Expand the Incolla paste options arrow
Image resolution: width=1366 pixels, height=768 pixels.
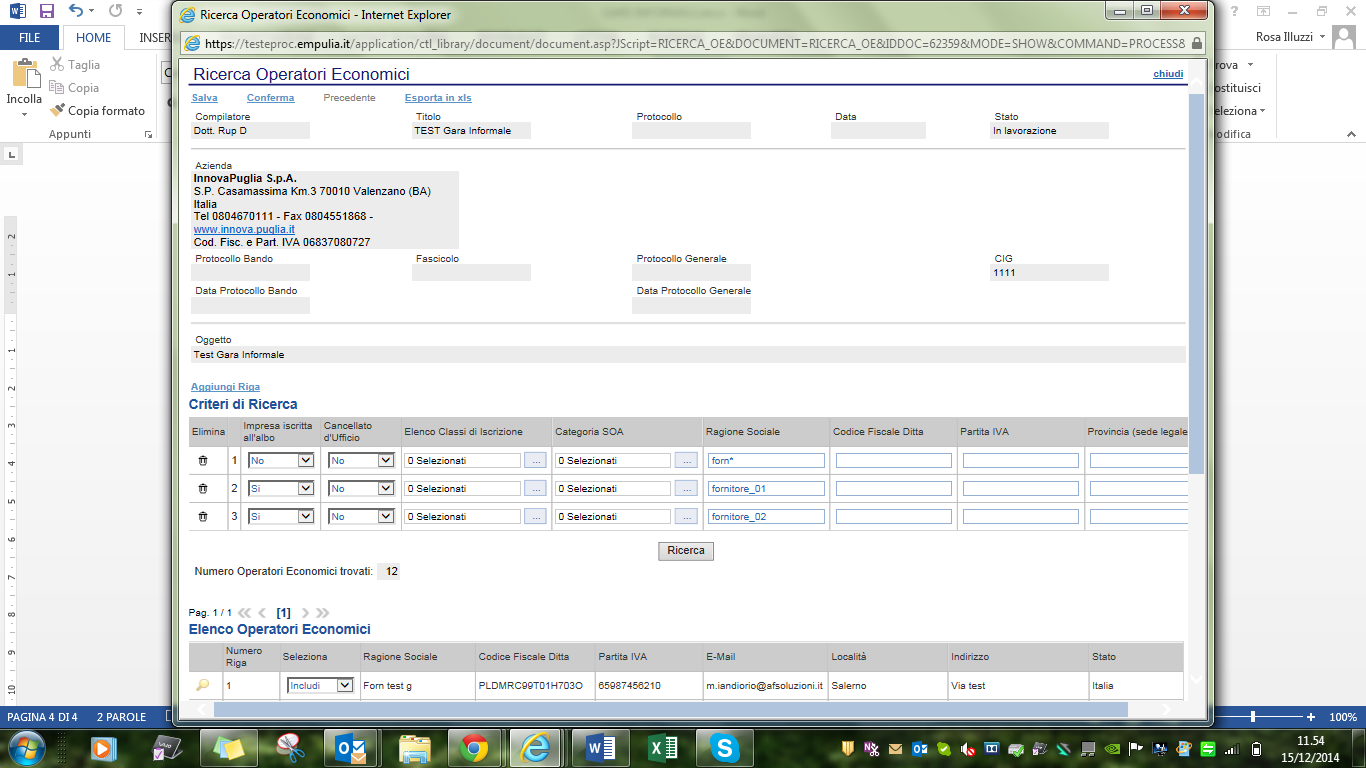[x=24, y=114]
